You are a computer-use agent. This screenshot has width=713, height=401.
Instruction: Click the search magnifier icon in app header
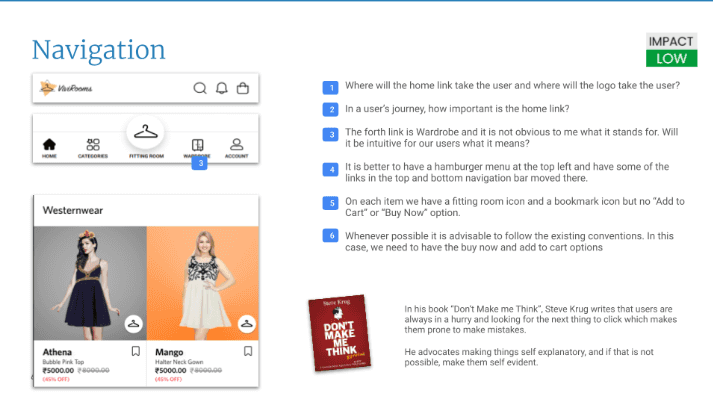pos(200,88)
